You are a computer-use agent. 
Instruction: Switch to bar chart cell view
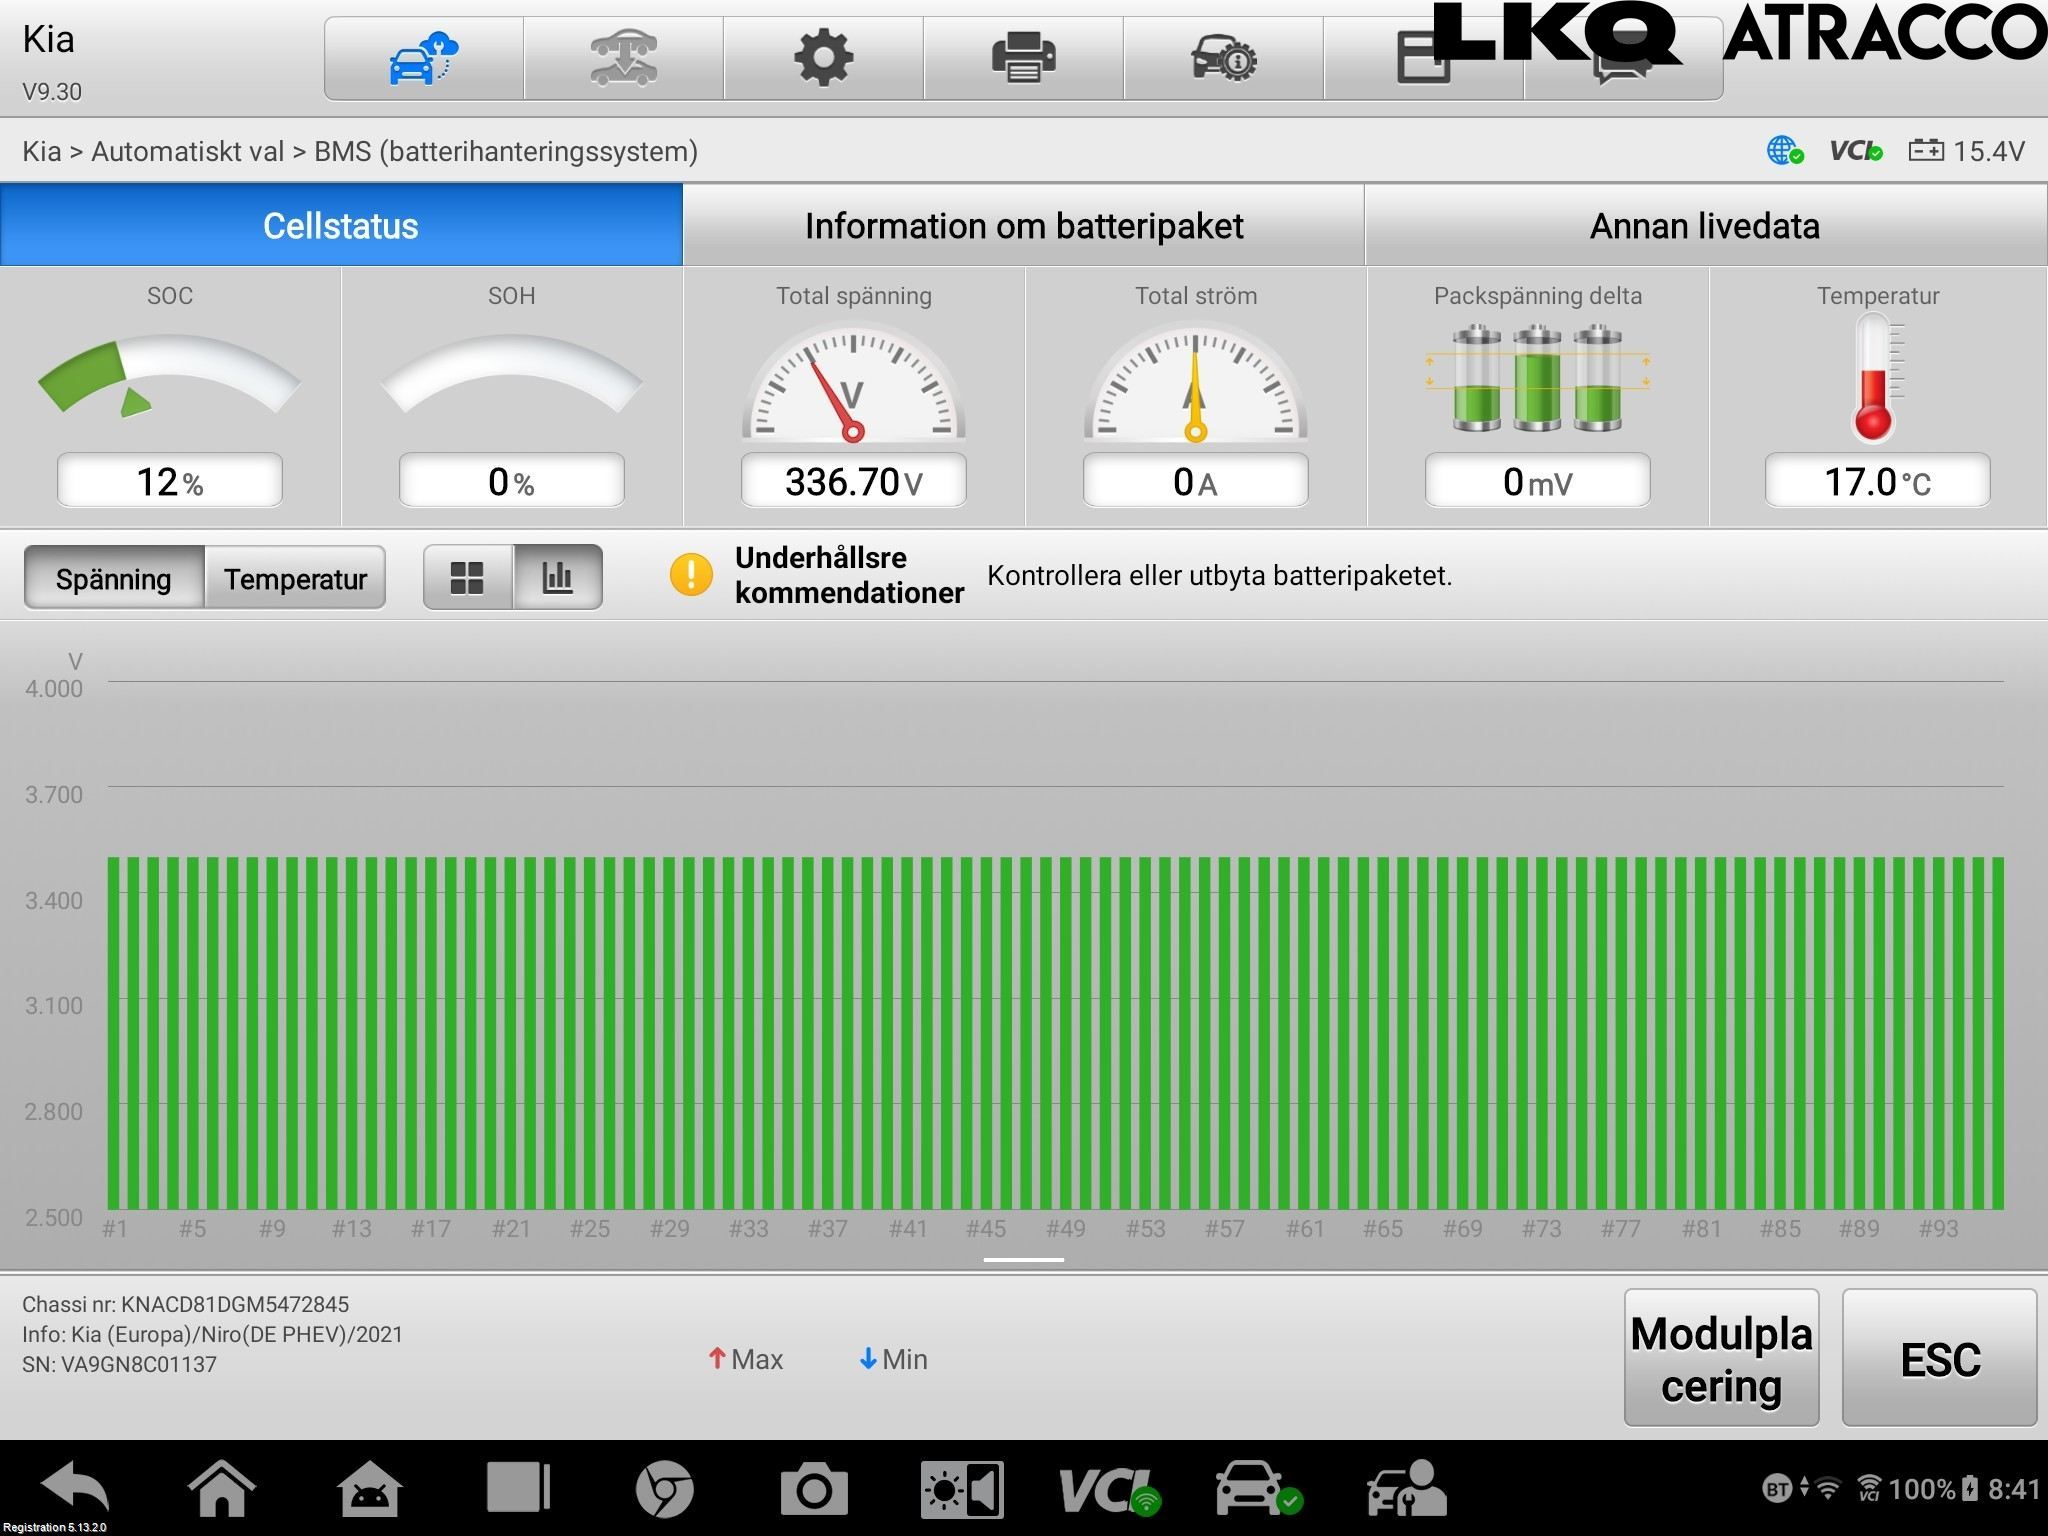click(558, 577)
